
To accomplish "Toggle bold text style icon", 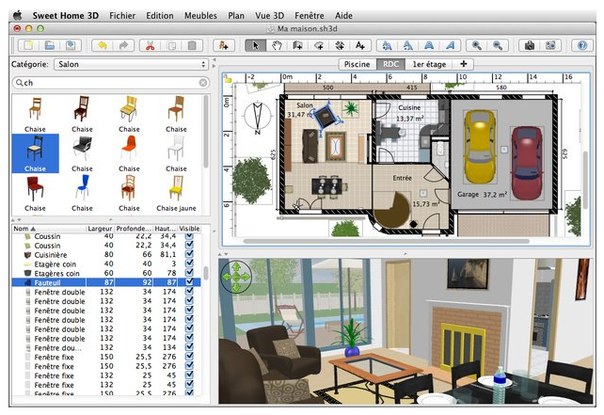I will pos(429,45).
